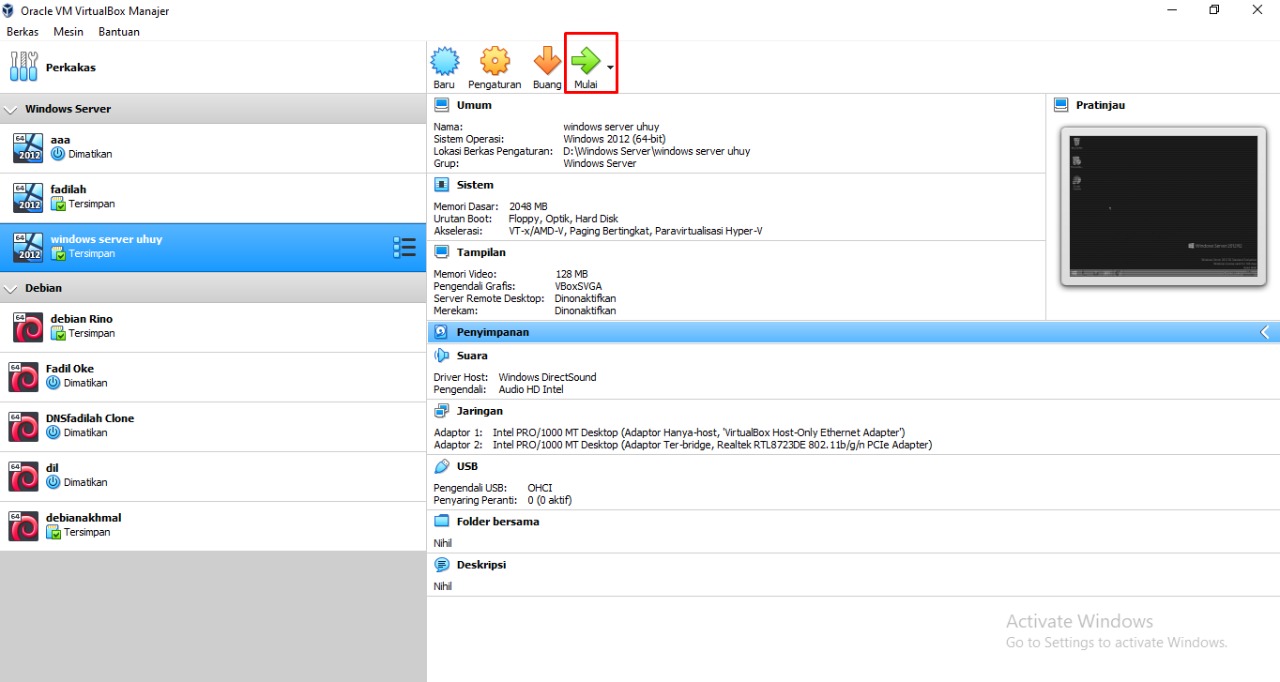Select the fadilah virtual machine
Screen dimensions: 1280x682
point(213,198)
